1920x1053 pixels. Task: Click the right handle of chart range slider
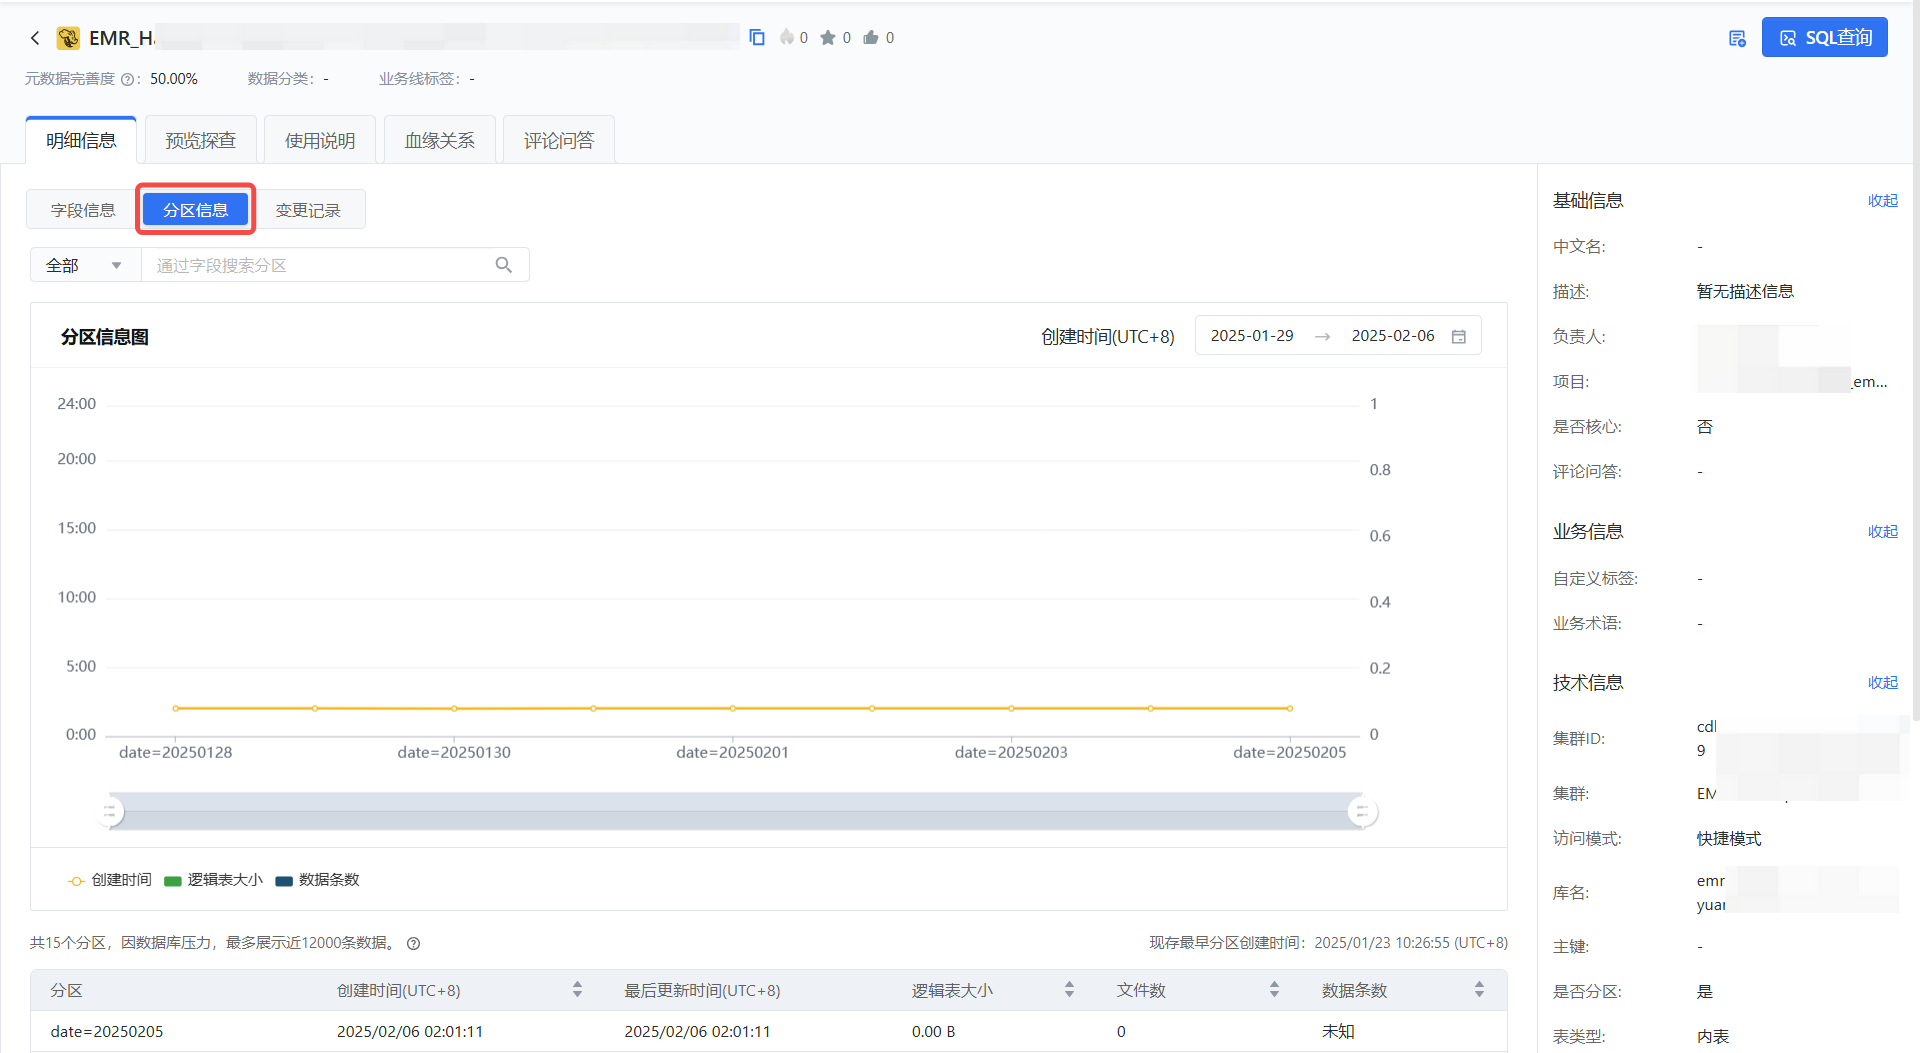[1361, 812]
